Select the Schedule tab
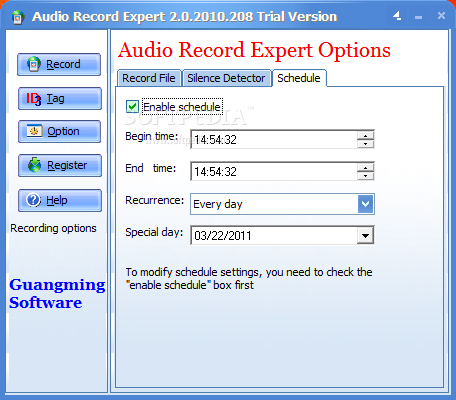The height and width of the screenshot is (400, 456). (299, 78)
